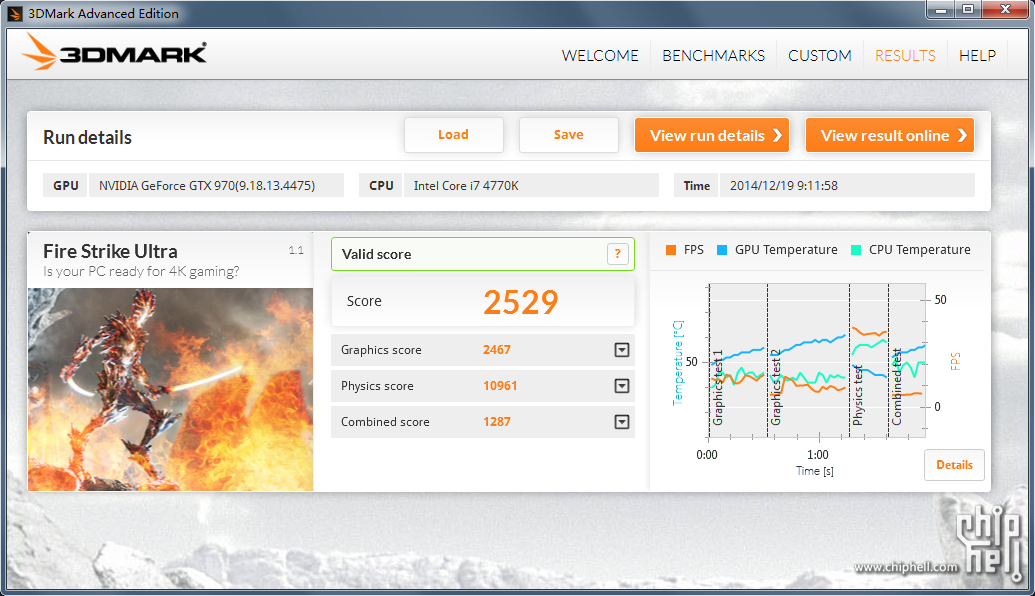The image size is (1035, 596).
Task: Click the Fire Strike Ultra thumbnail image
Action: click(170, 389)
